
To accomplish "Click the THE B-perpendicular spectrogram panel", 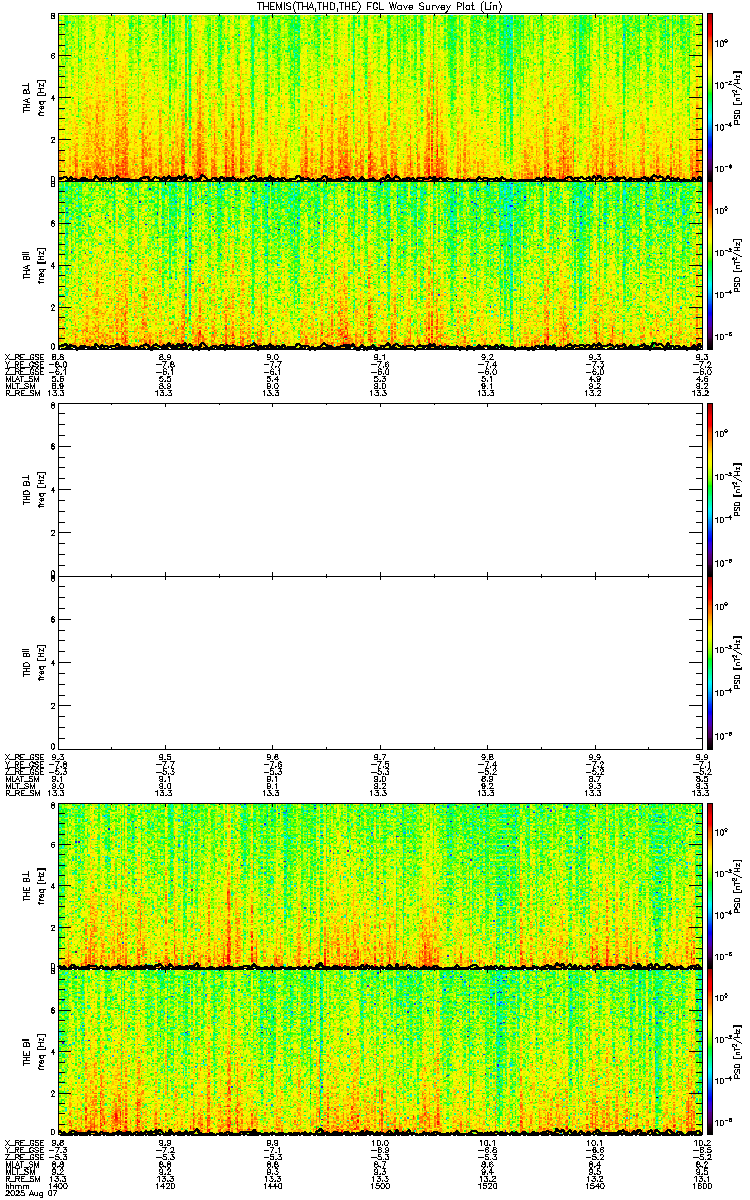I will tap(379, 884).
